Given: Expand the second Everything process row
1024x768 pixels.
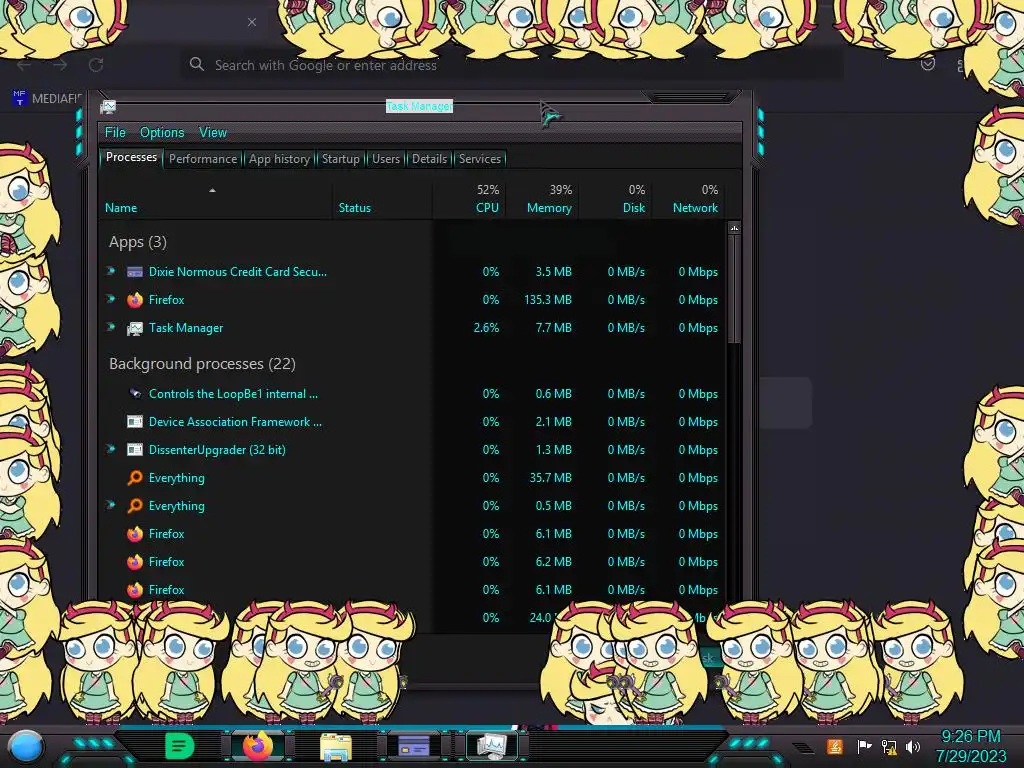Looking at the screenshot, I should pos(111,505).
